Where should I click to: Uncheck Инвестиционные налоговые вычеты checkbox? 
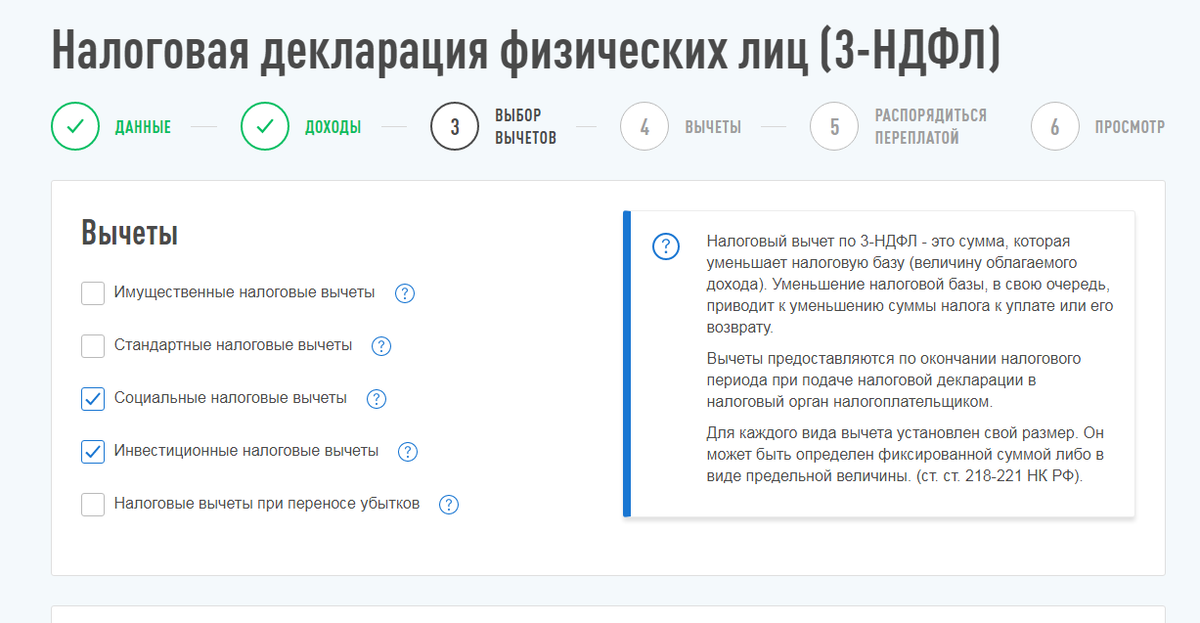tap(93, 452)
